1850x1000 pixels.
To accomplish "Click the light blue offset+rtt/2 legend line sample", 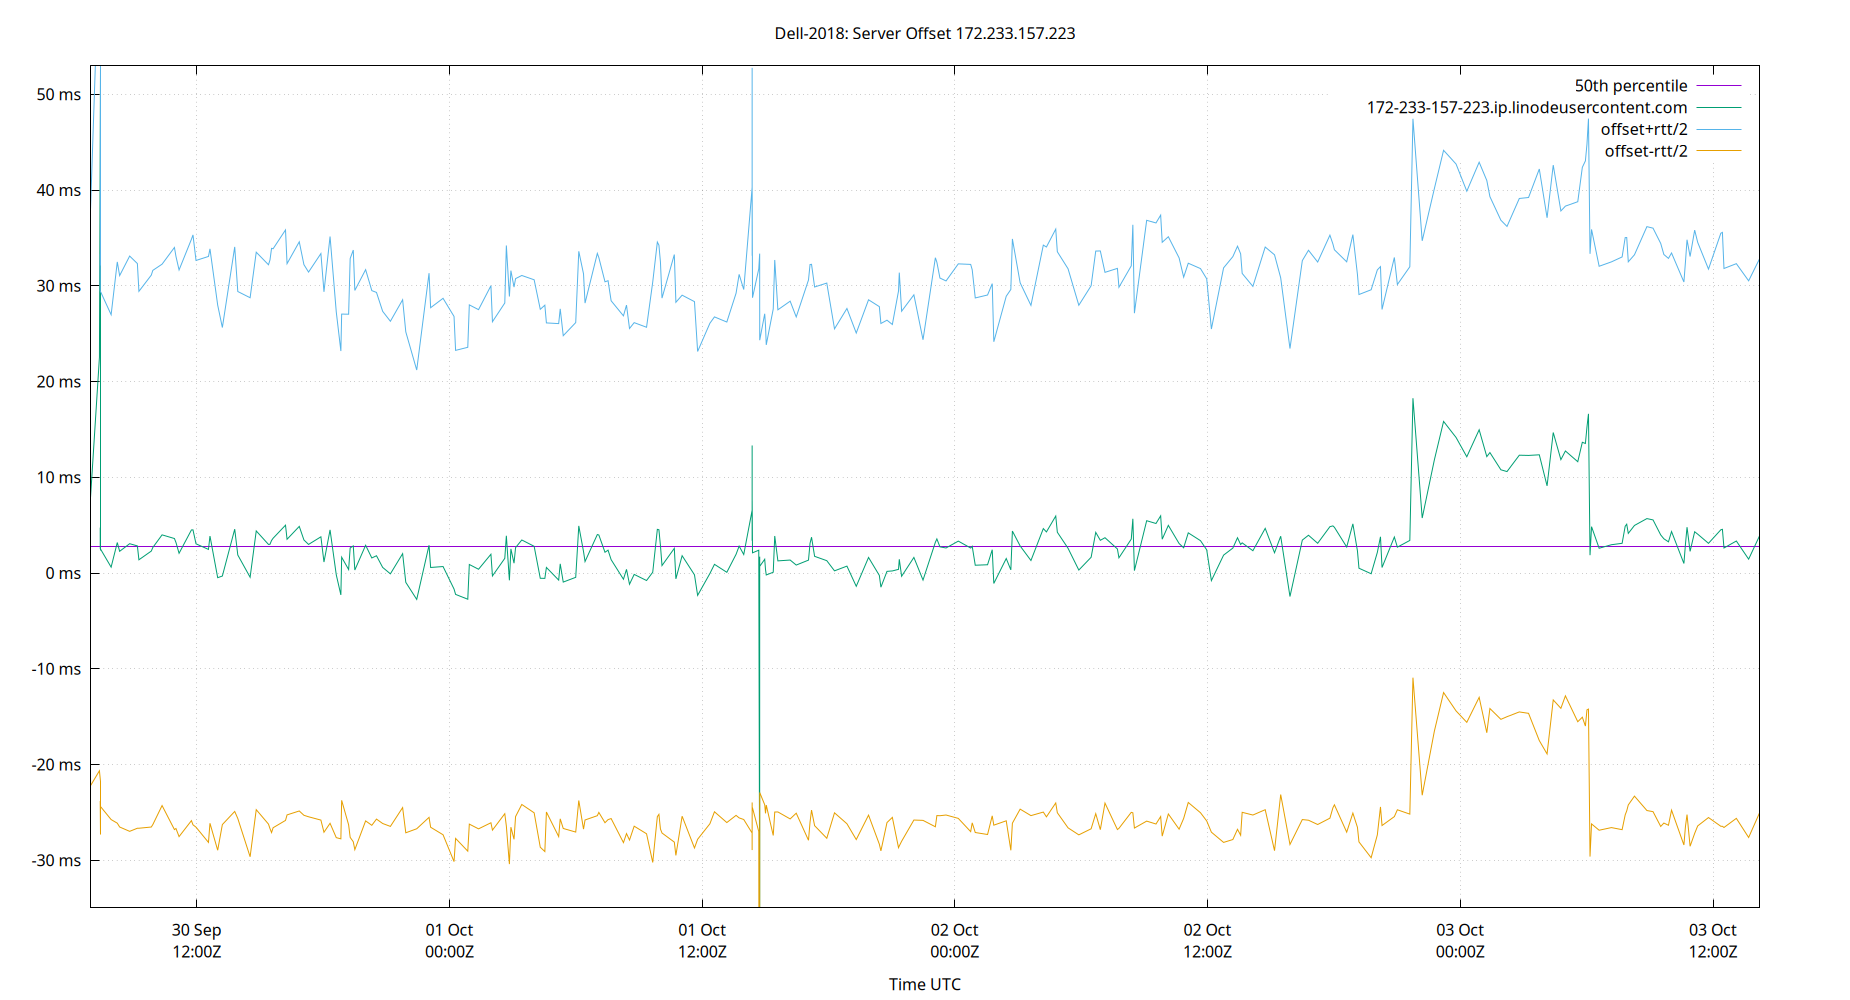I will coord(1719,130).
